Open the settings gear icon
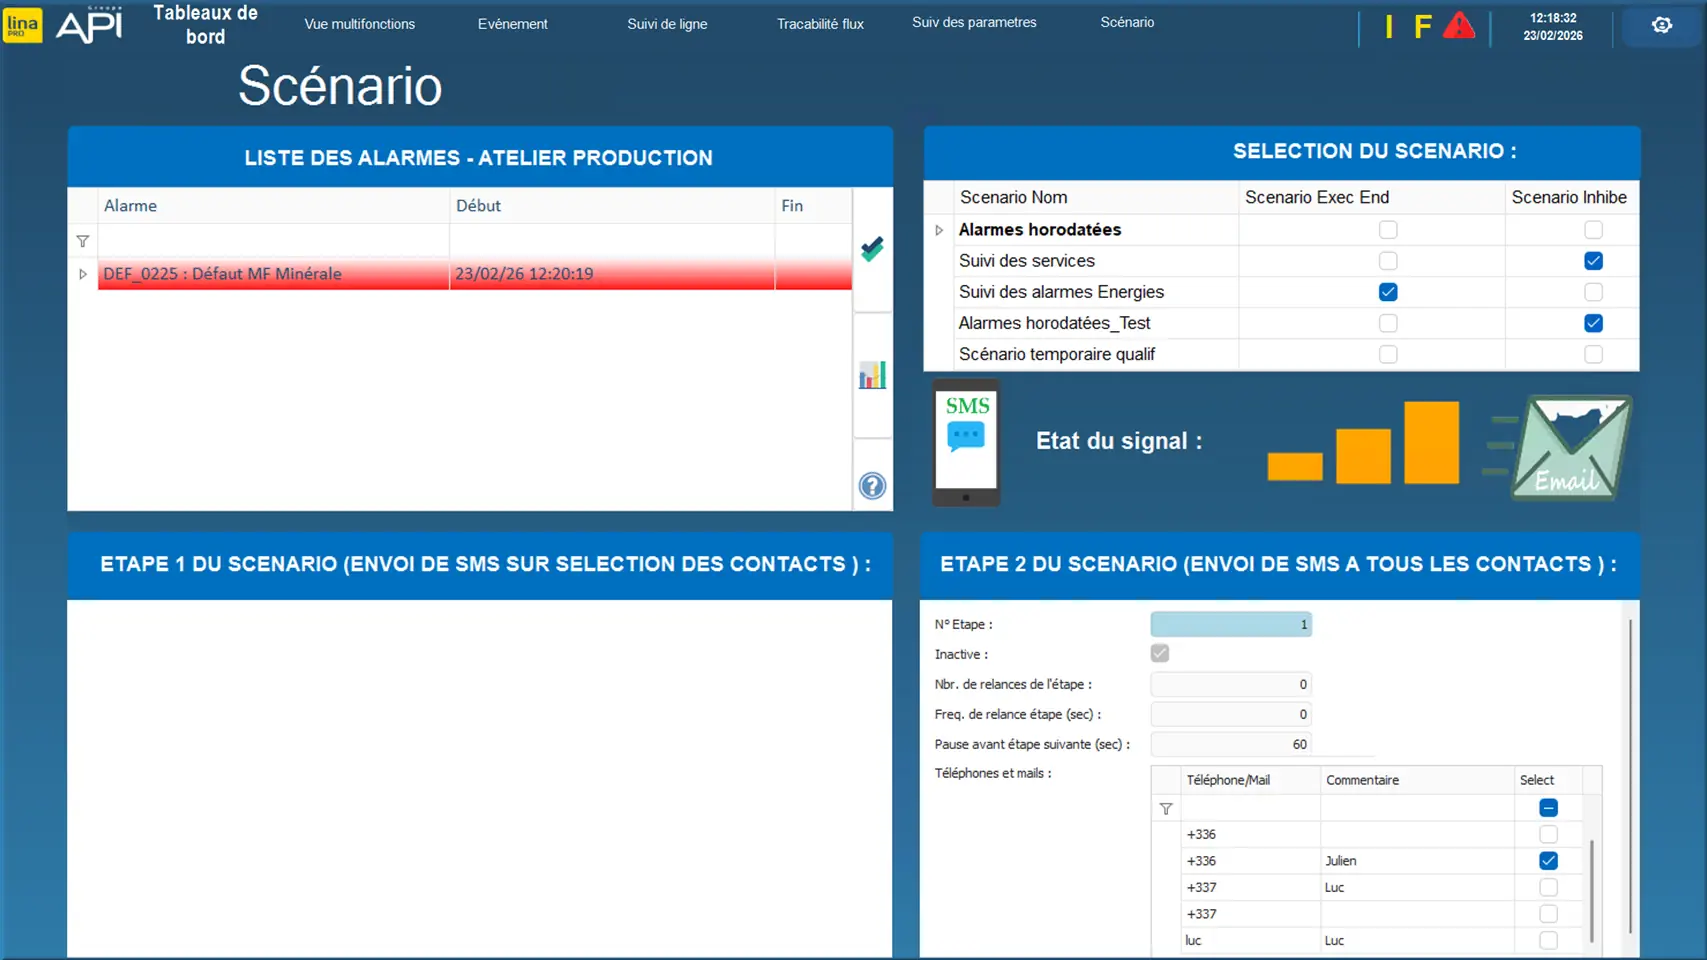 [x=1661, y=25]
